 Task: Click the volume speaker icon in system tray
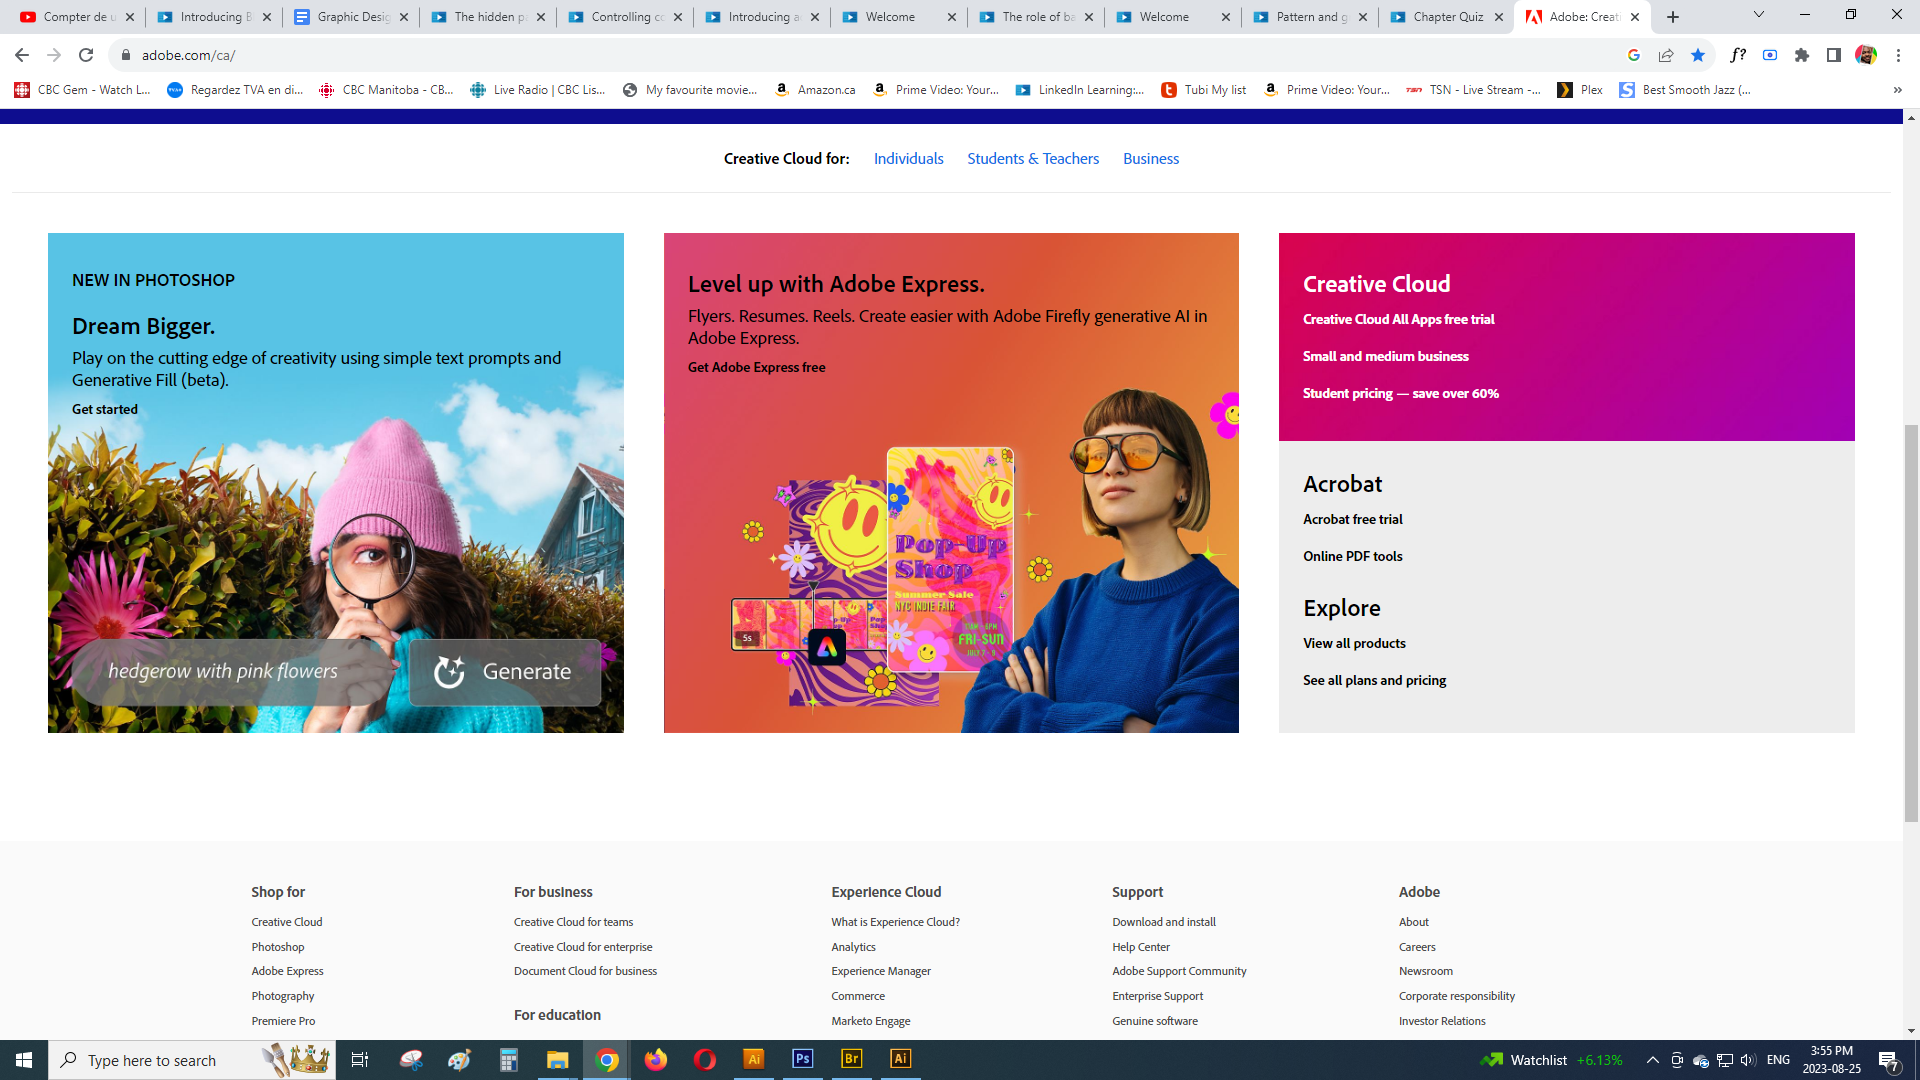[x=1747, y=1060]
